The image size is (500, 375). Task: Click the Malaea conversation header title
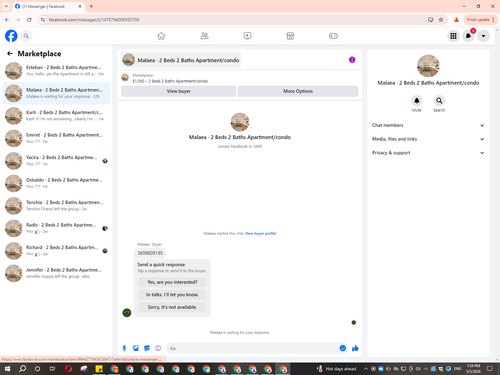coord(188,60)
